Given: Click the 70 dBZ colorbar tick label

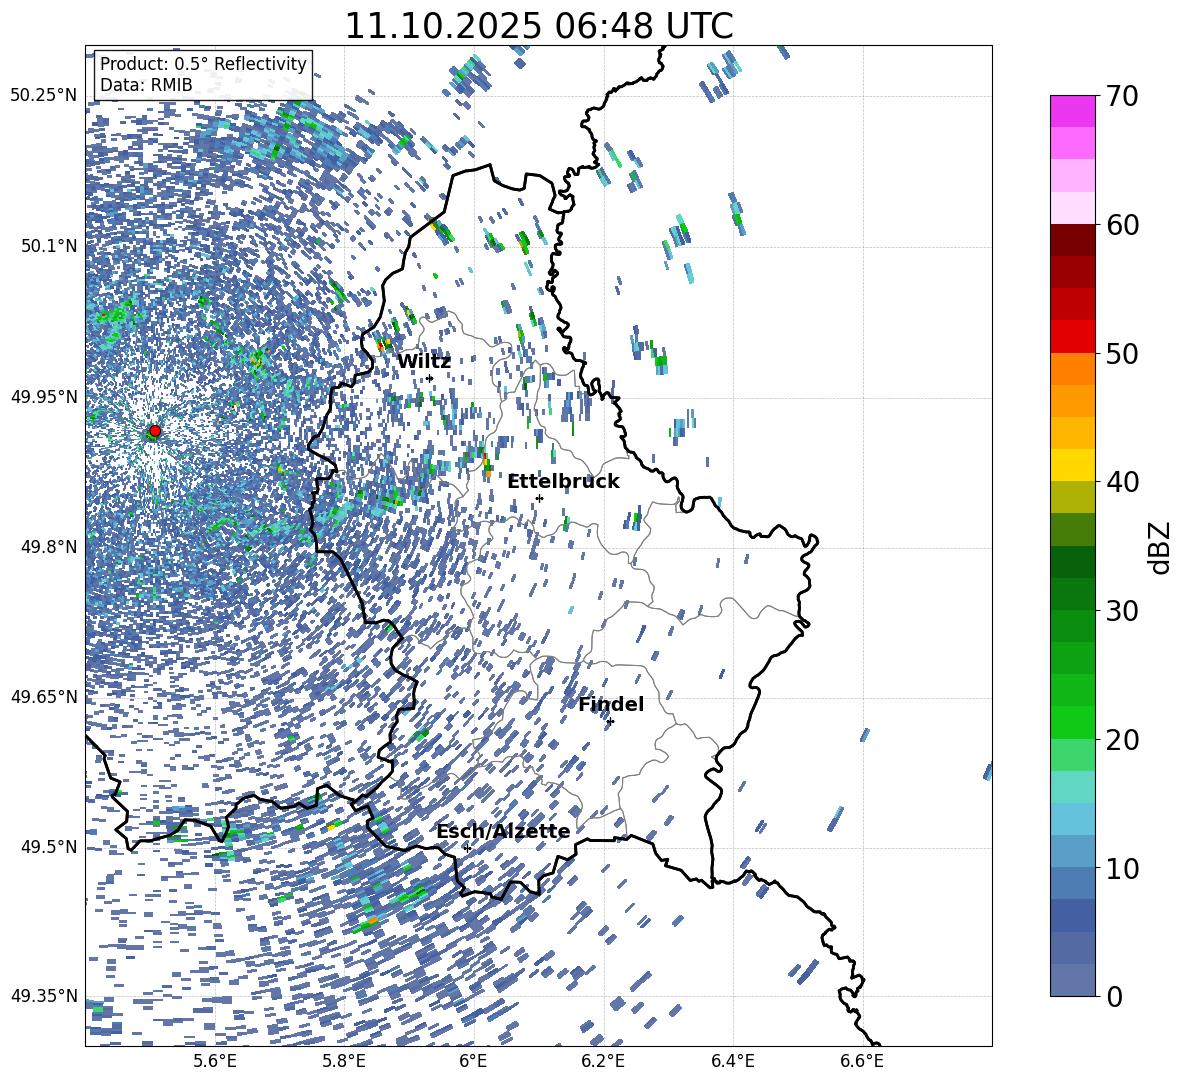Looking at the screenshot, I should click(x=1122, y=97).
